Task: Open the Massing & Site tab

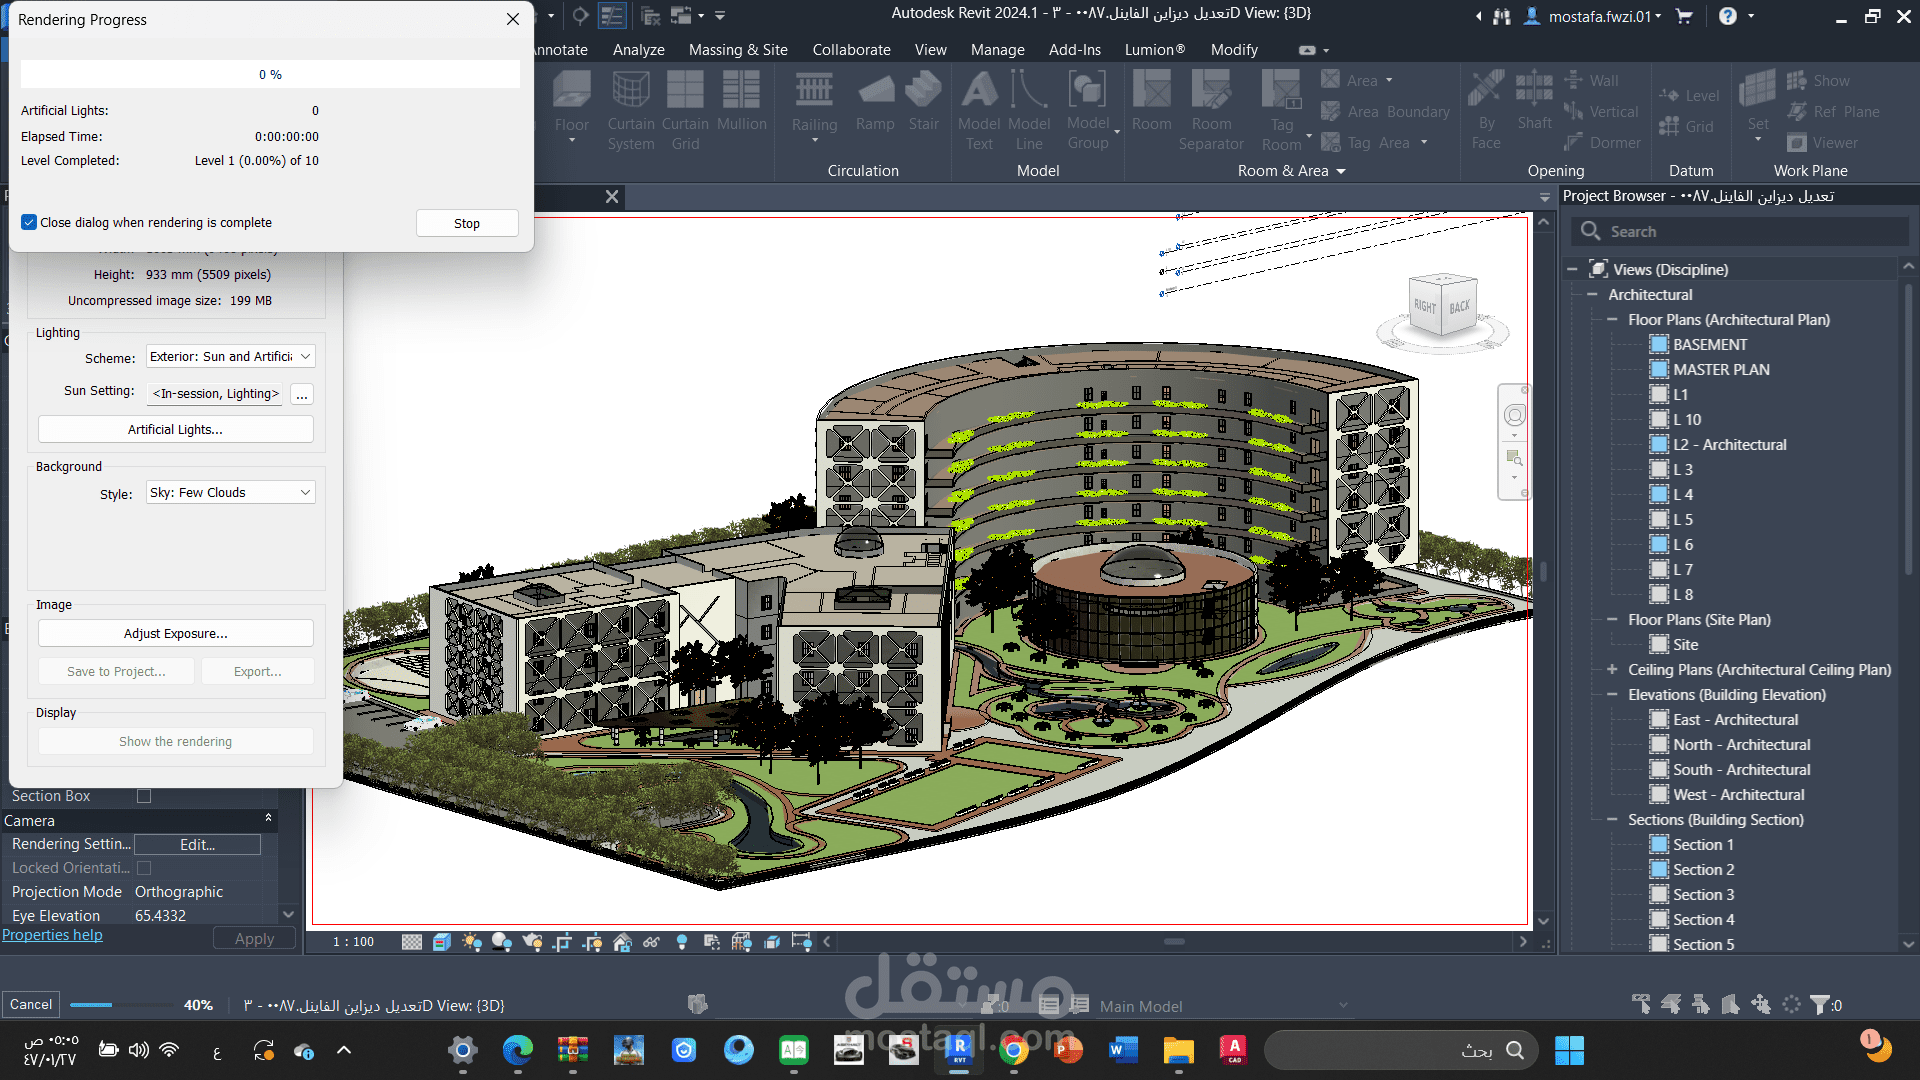Action: [x=738, y=50]
